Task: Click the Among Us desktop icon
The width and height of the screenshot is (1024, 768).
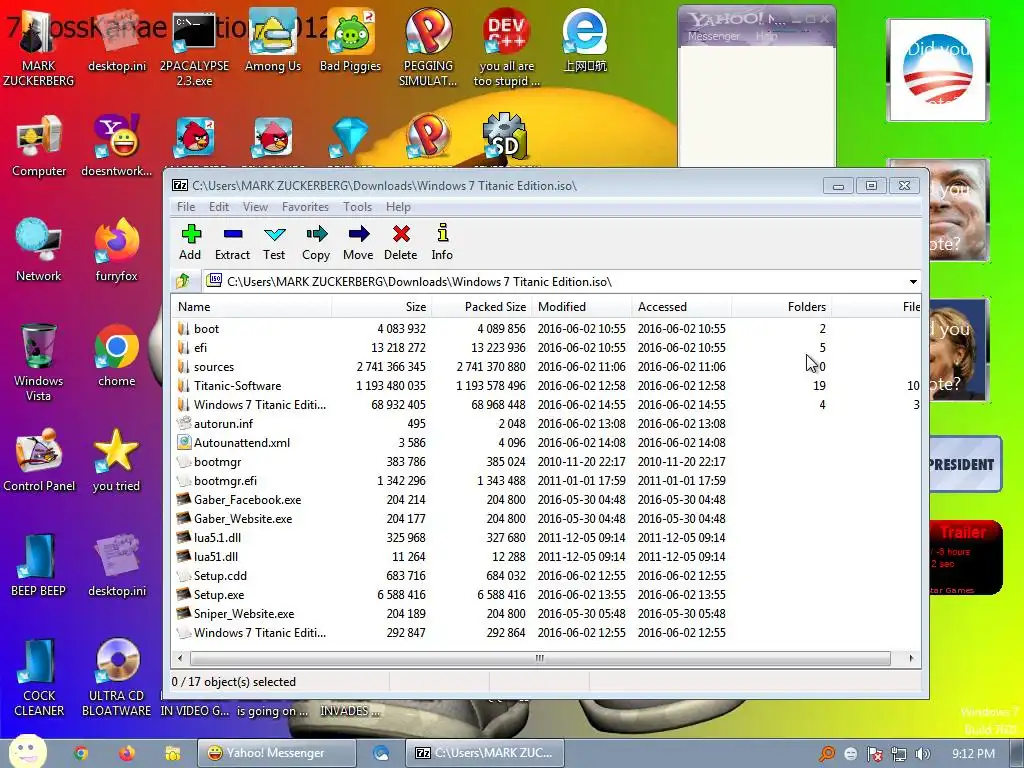Action: coord(273,40)
